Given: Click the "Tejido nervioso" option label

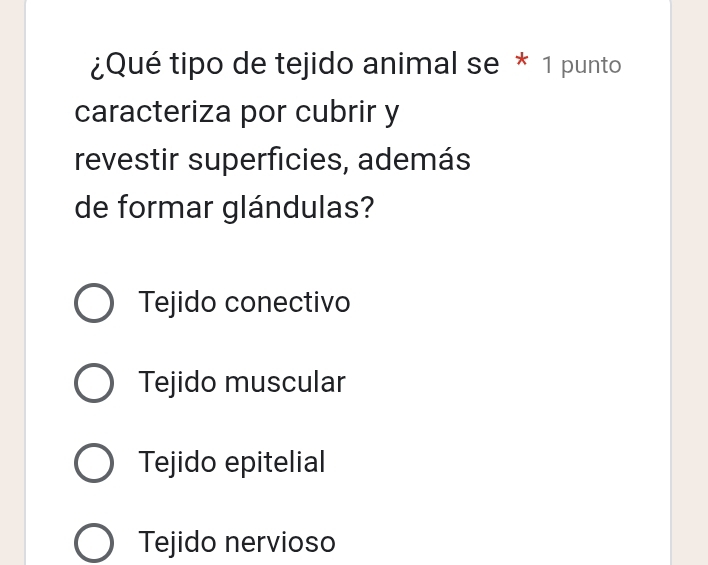Looking at the screenshot, I should [x=238, y=542].
